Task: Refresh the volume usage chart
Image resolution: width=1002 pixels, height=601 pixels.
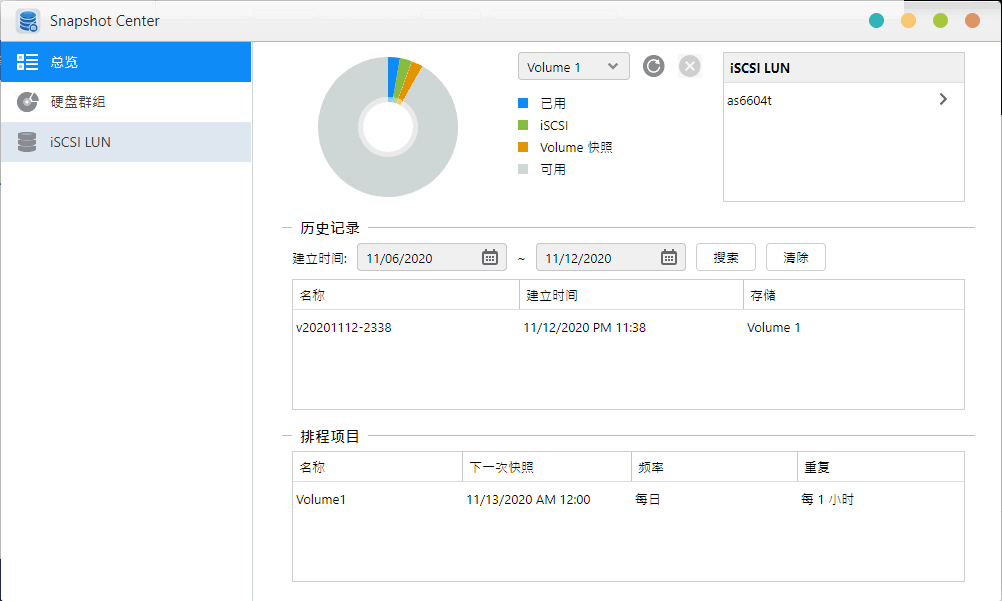Action: [x=656, y=66]
